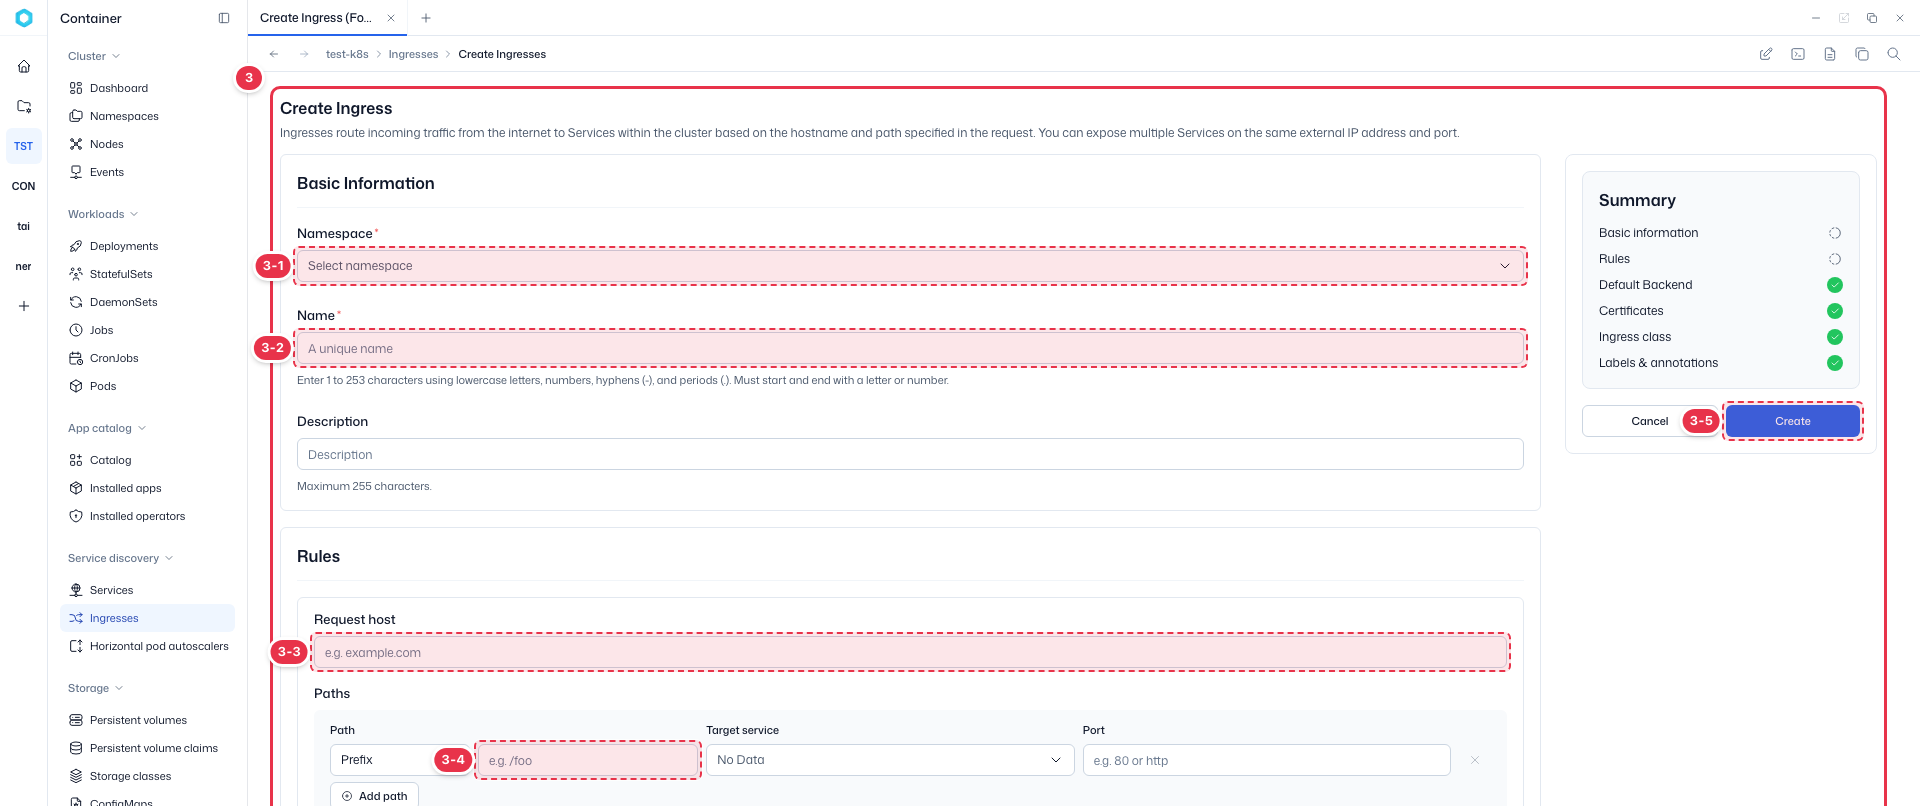Collapse the Workloads section
This screenshot has height=806, width=1920.
coord(103,214)
